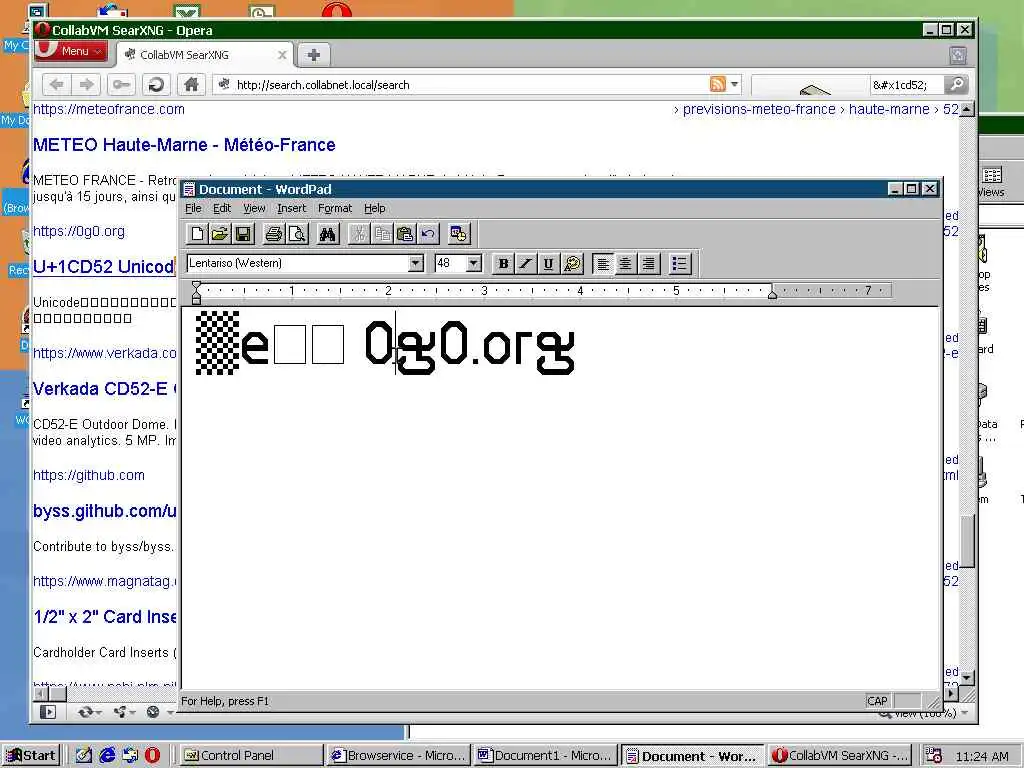Open a new tab in Opera
This screenshot has height=768, width=1024.
[313, 55]
